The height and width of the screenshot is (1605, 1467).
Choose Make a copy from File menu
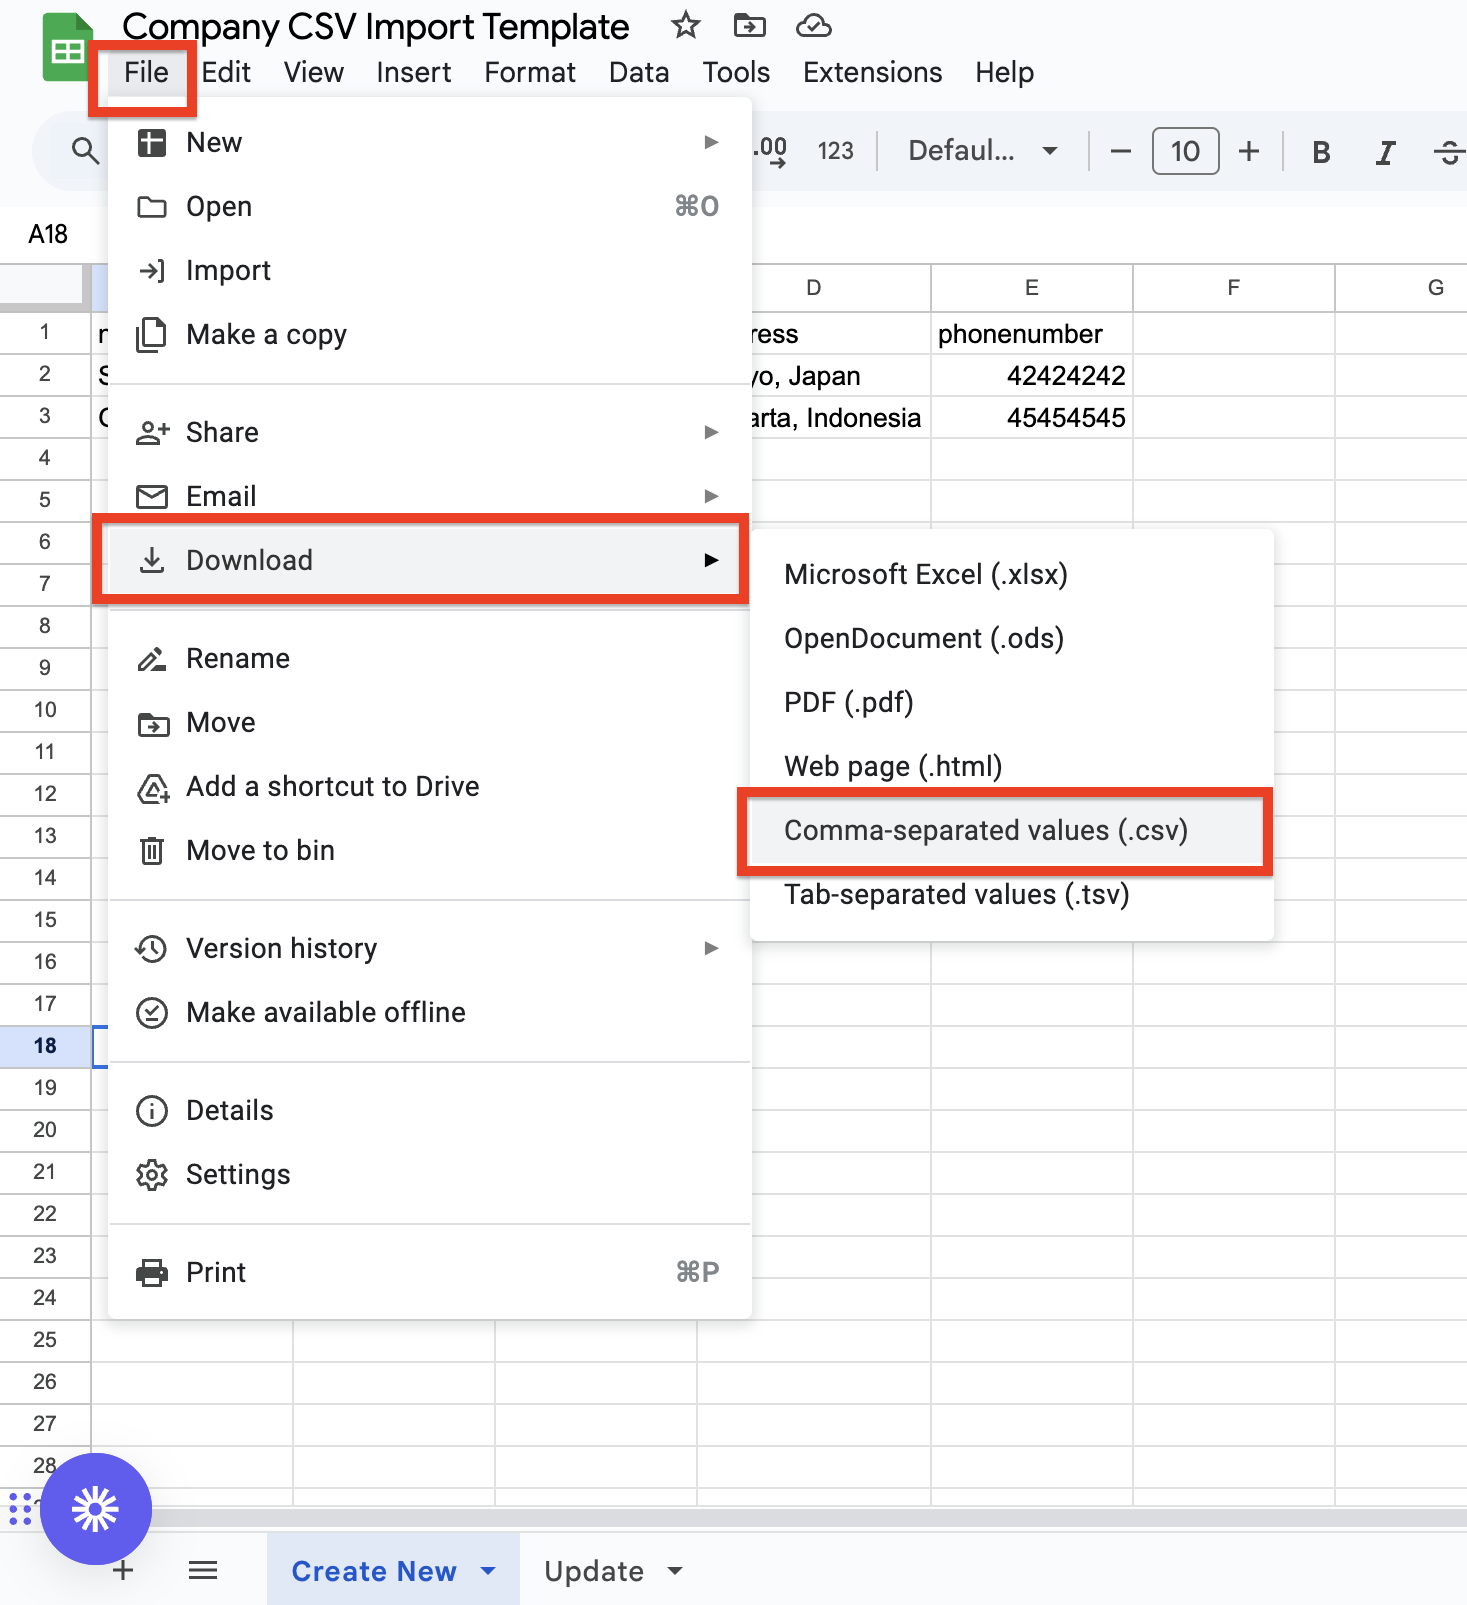(x=266, y=334)
